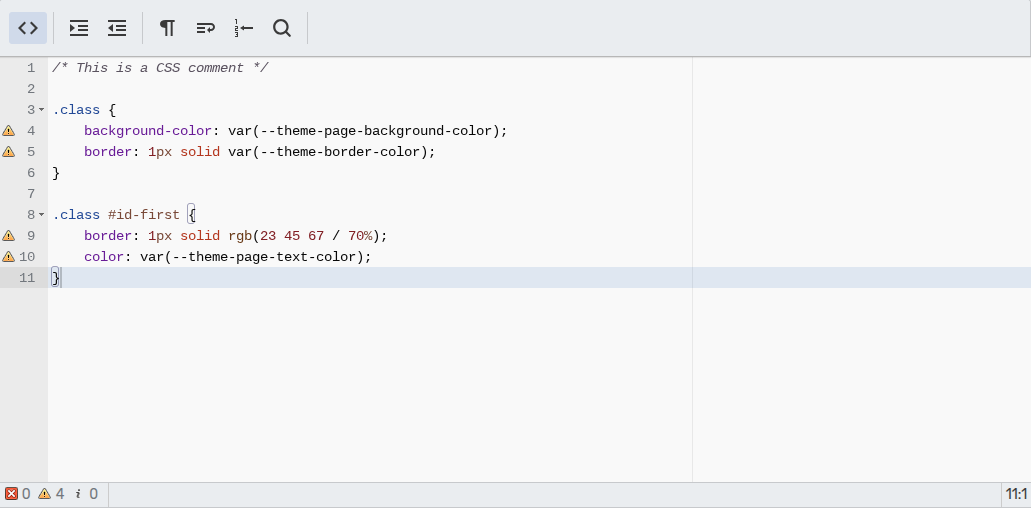Click the increase indent icon
Viewport: 1031px width, 508px height.
79,28
